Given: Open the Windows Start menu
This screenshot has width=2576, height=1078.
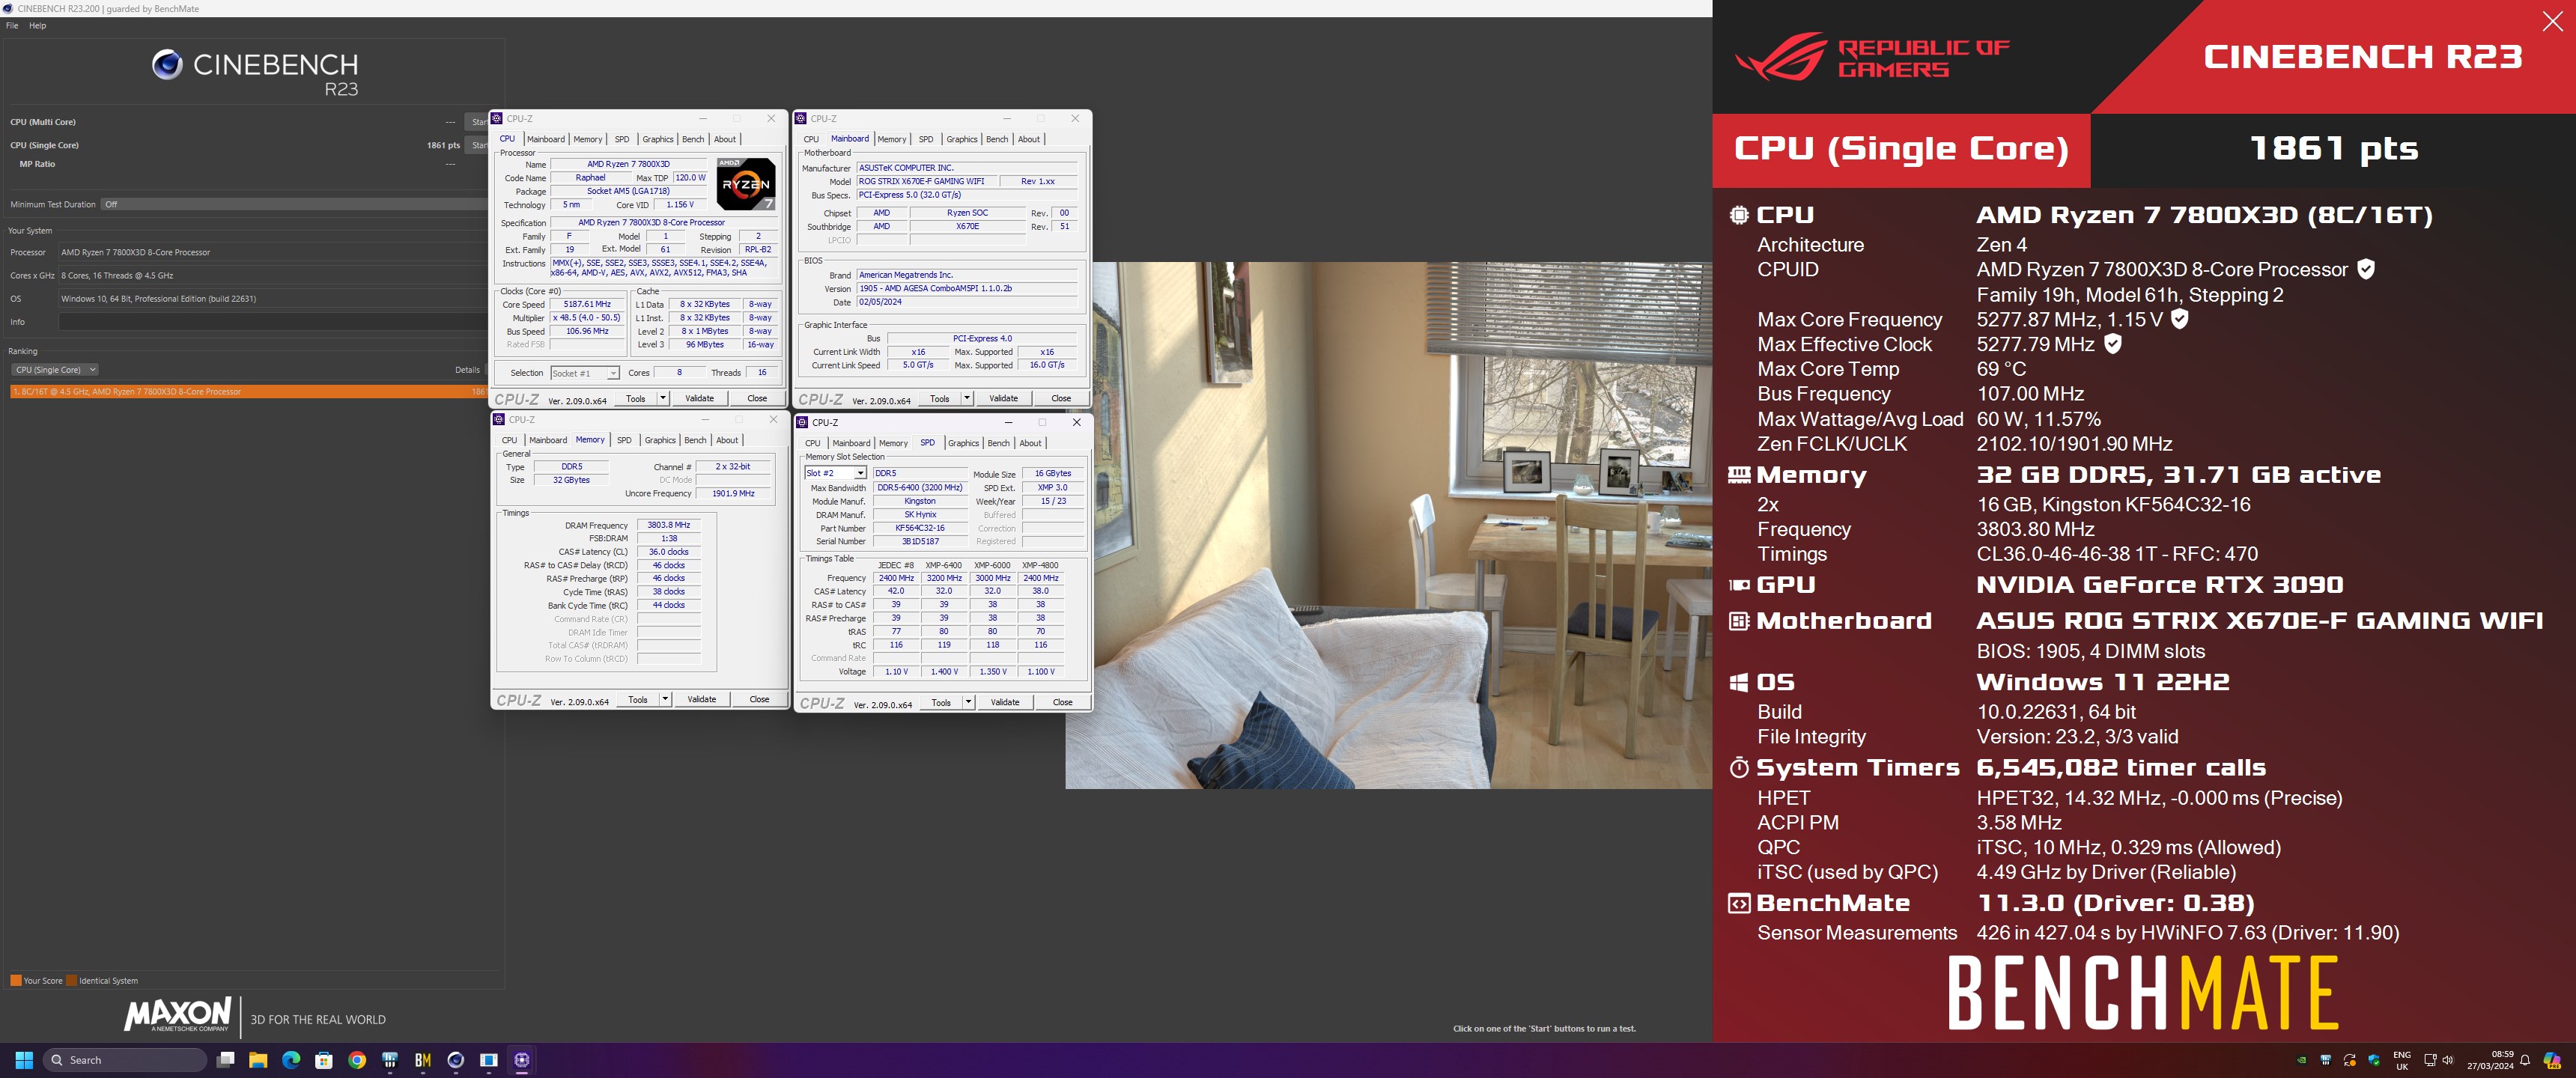Looking at the screenshot, I should 25,1060.
